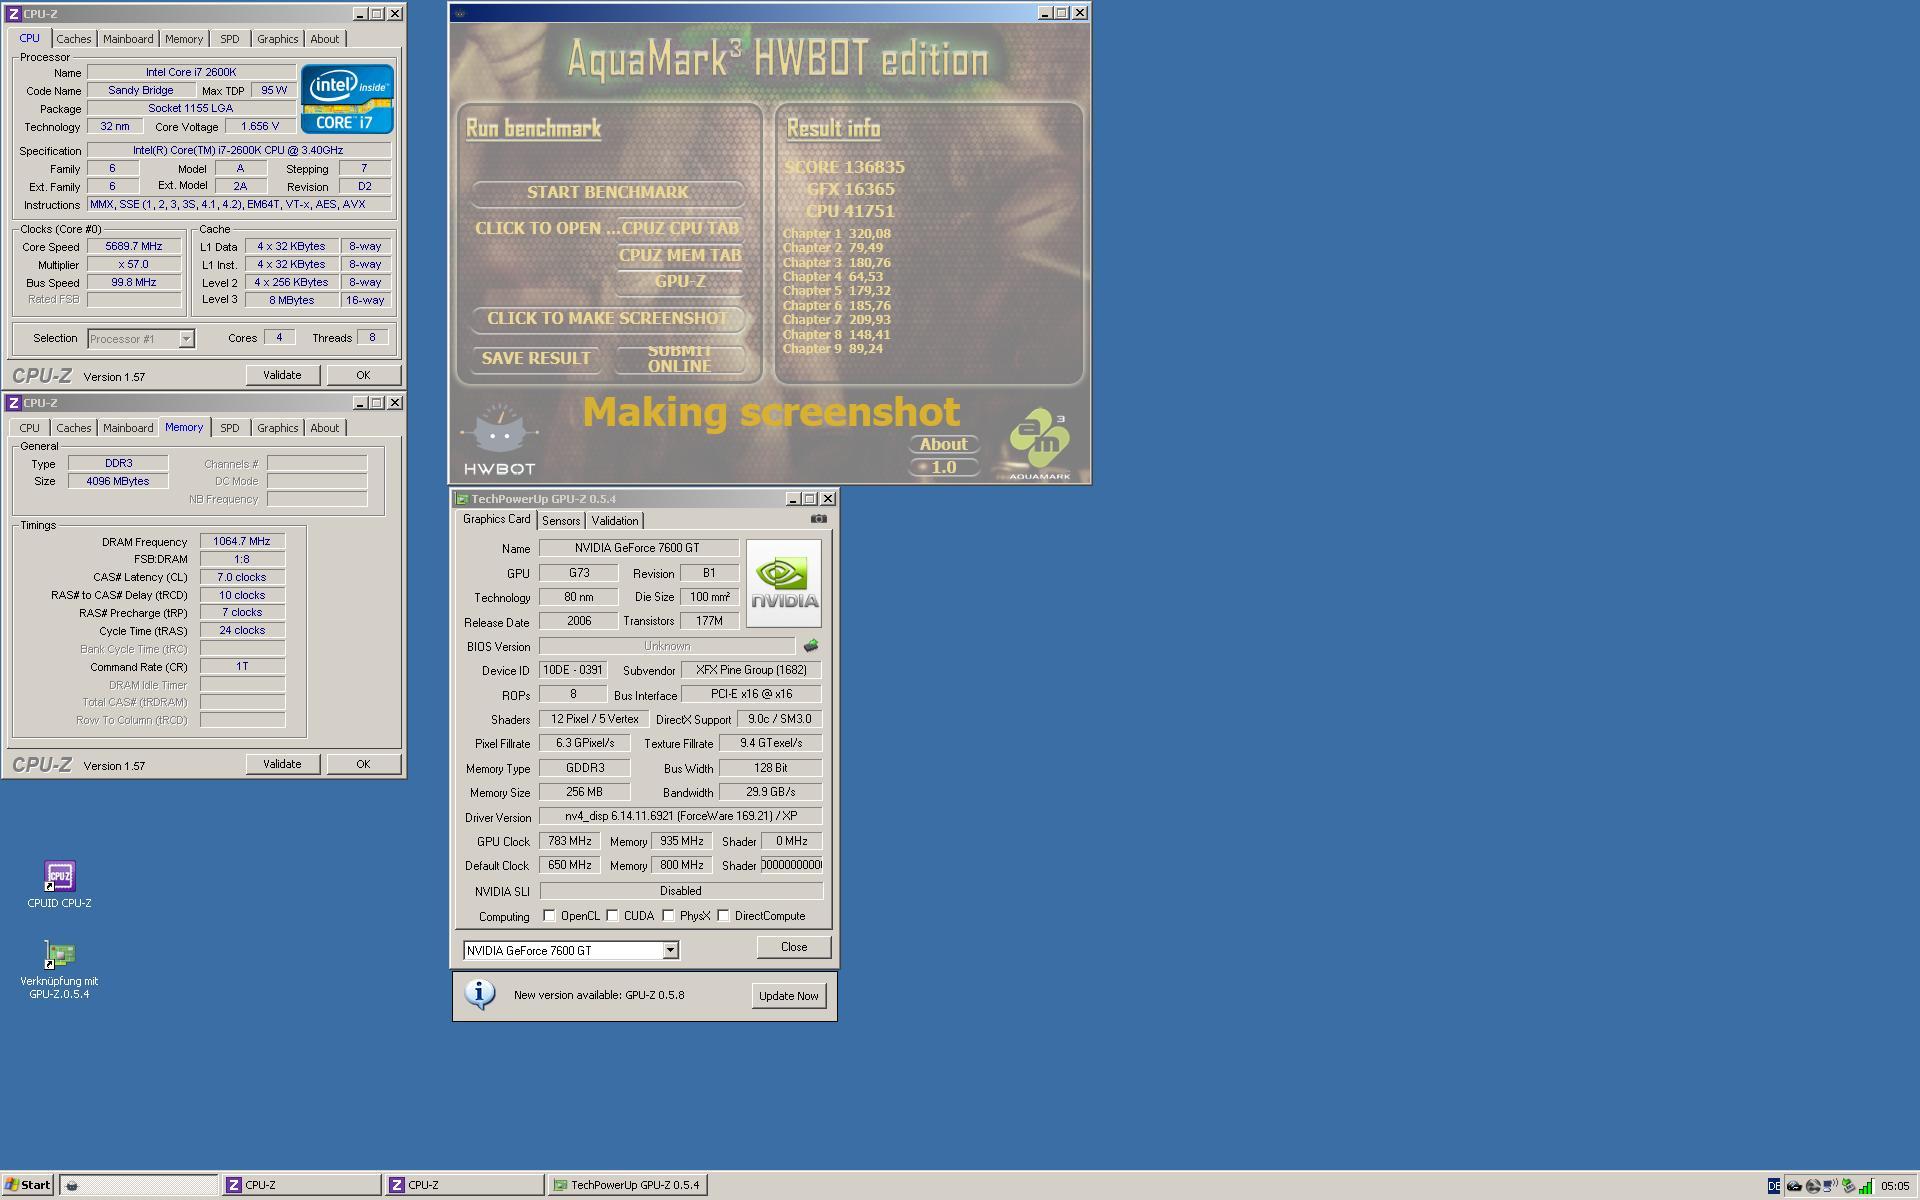Click the GPU-Z button in AquaMark

(680, 282)
